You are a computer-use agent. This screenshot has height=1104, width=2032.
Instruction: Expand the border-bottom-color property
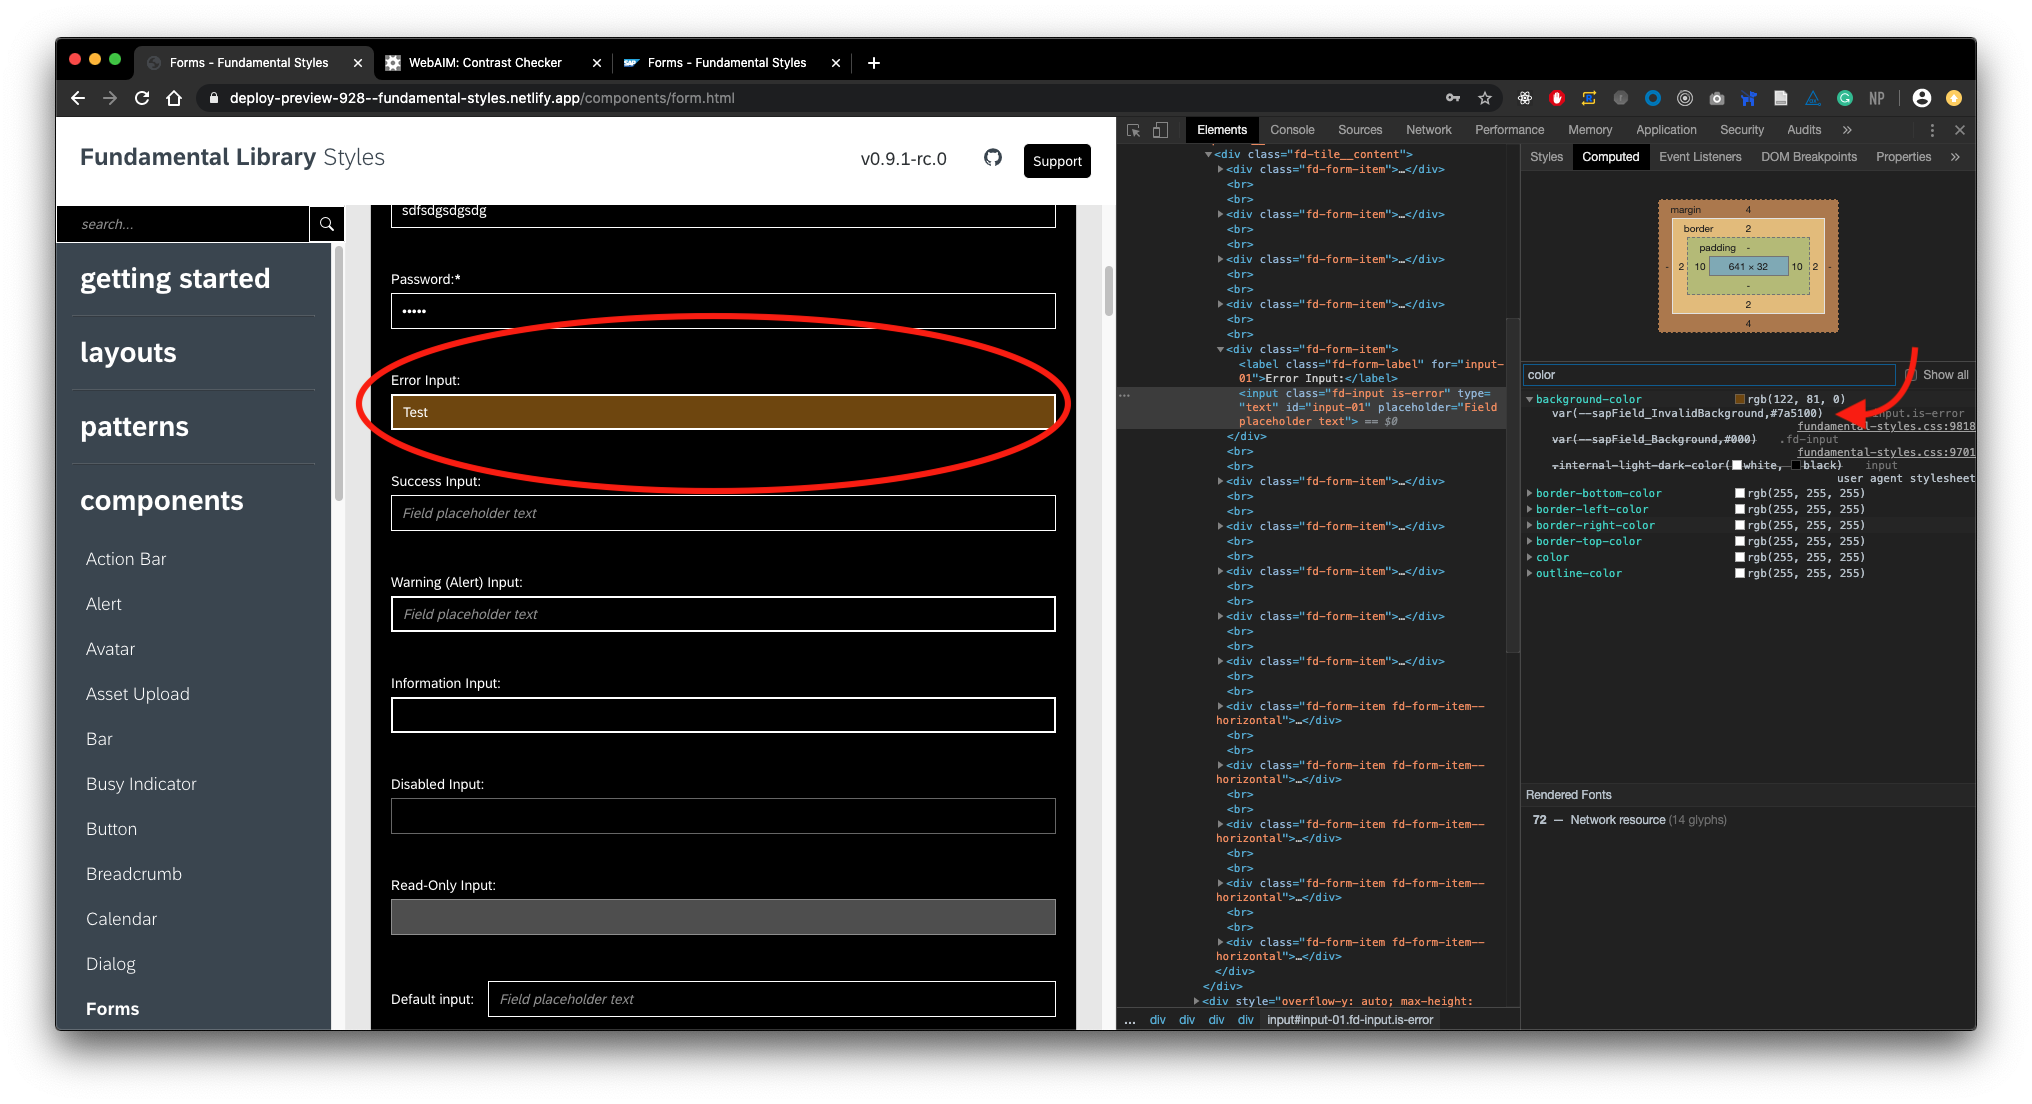point(1530,492)
